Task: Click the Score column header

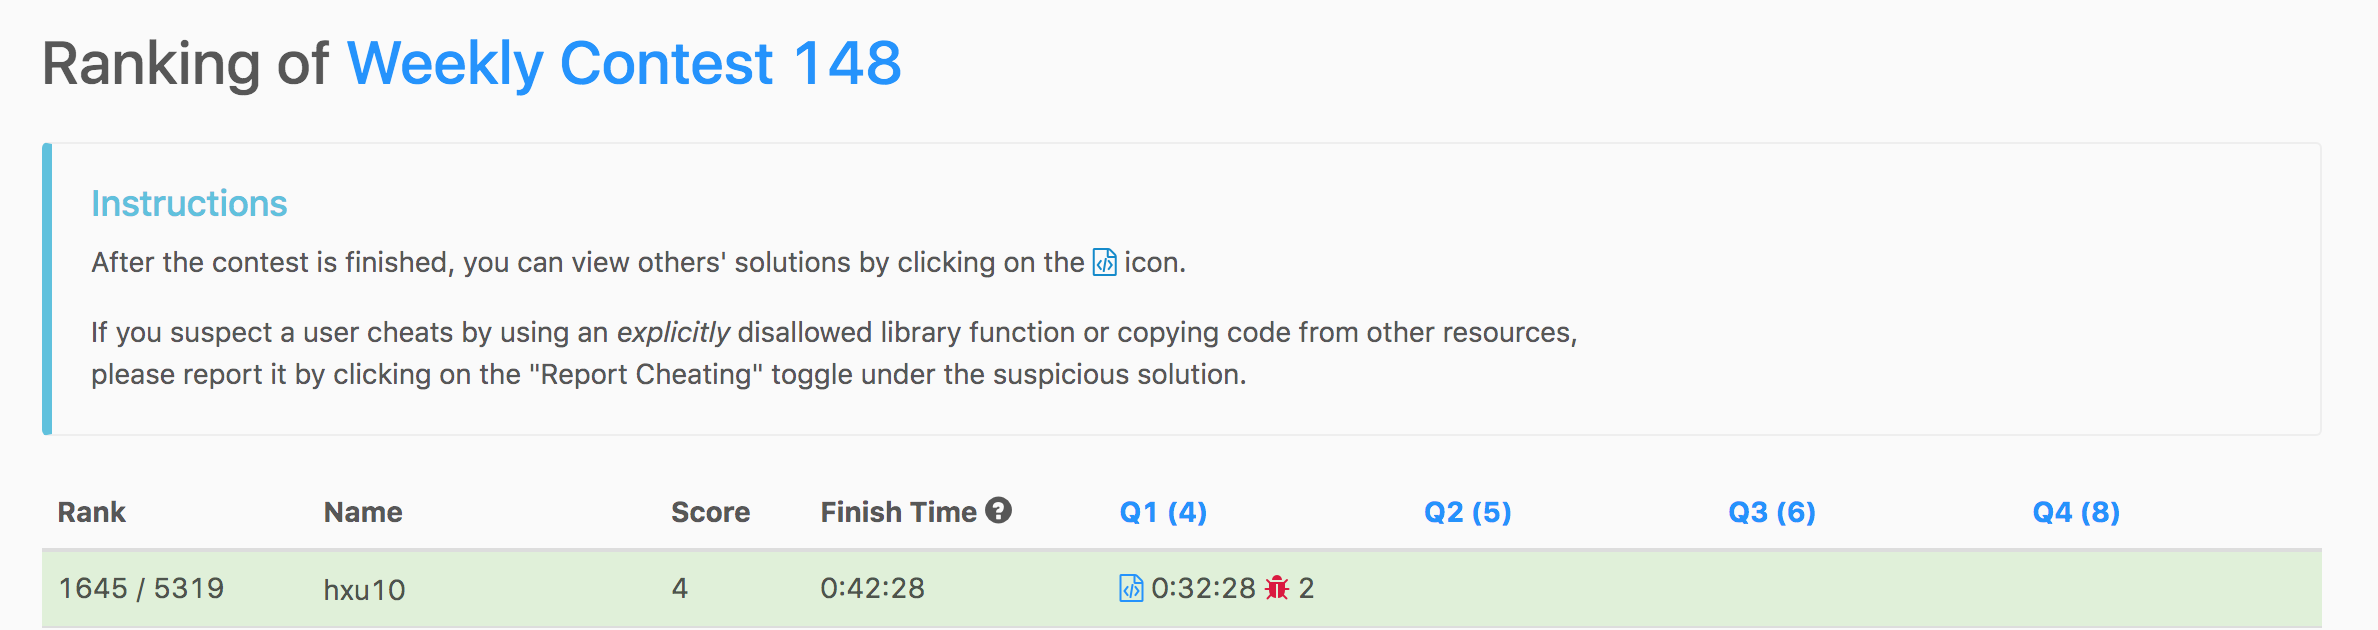Action: pos(710,512)
